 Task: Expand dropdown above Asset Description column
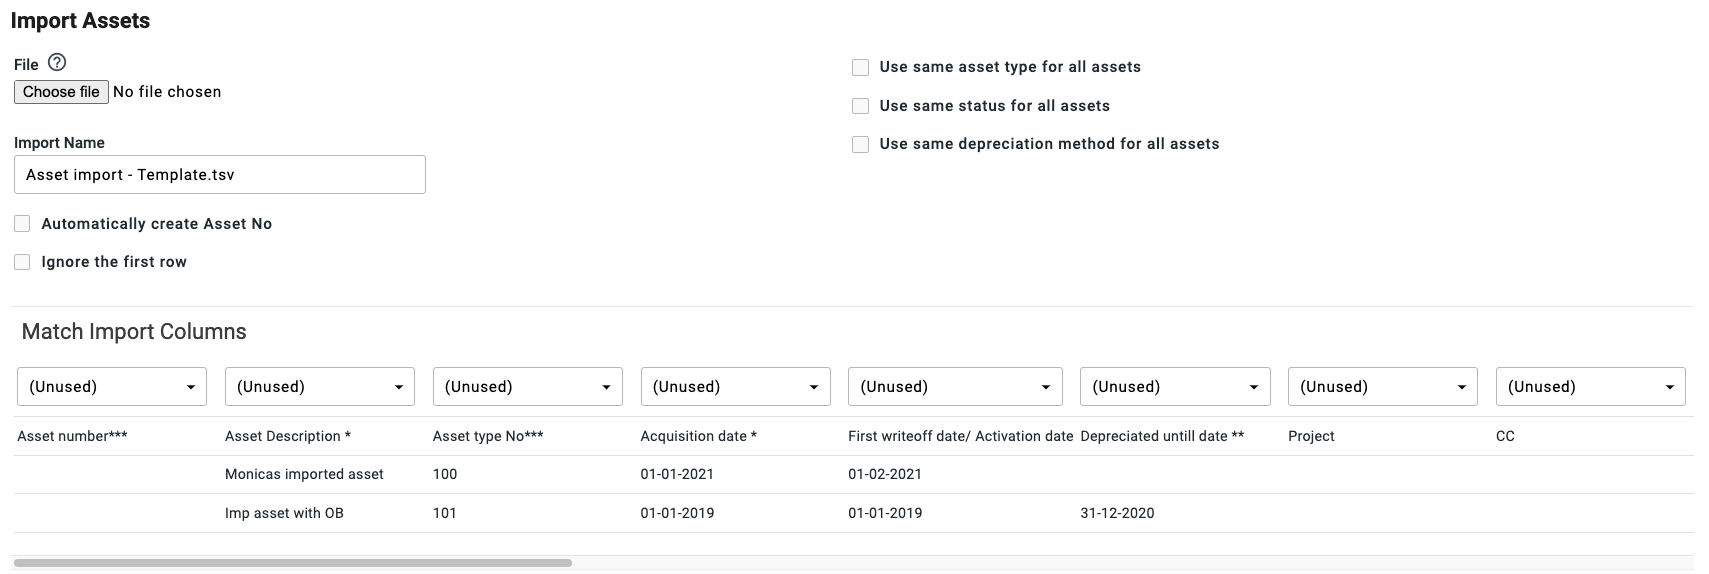tap(320, 387)
